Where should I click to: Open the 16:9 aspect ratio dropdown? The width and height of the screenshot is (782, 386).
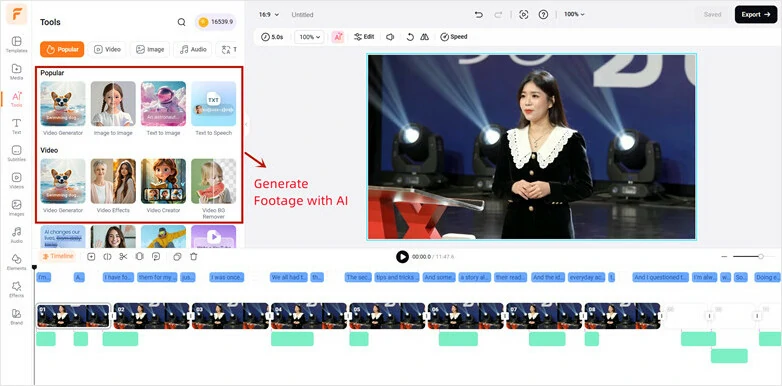tap(269, 14)
